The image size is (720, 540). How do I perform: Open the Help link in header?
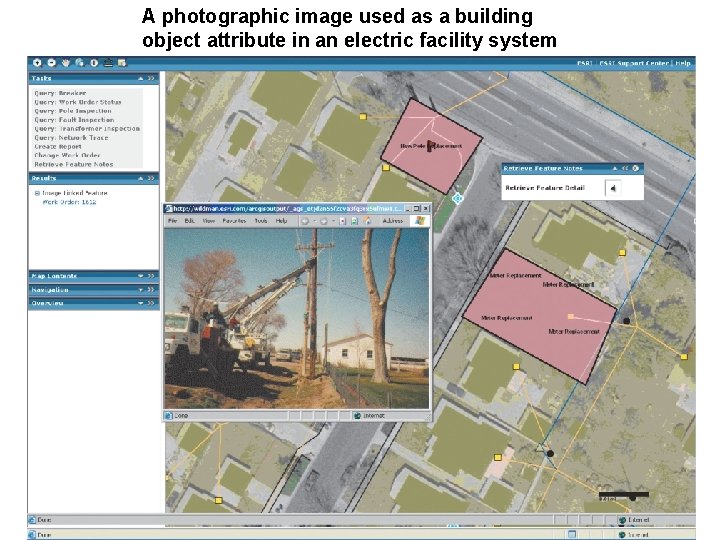pos(683,63)
